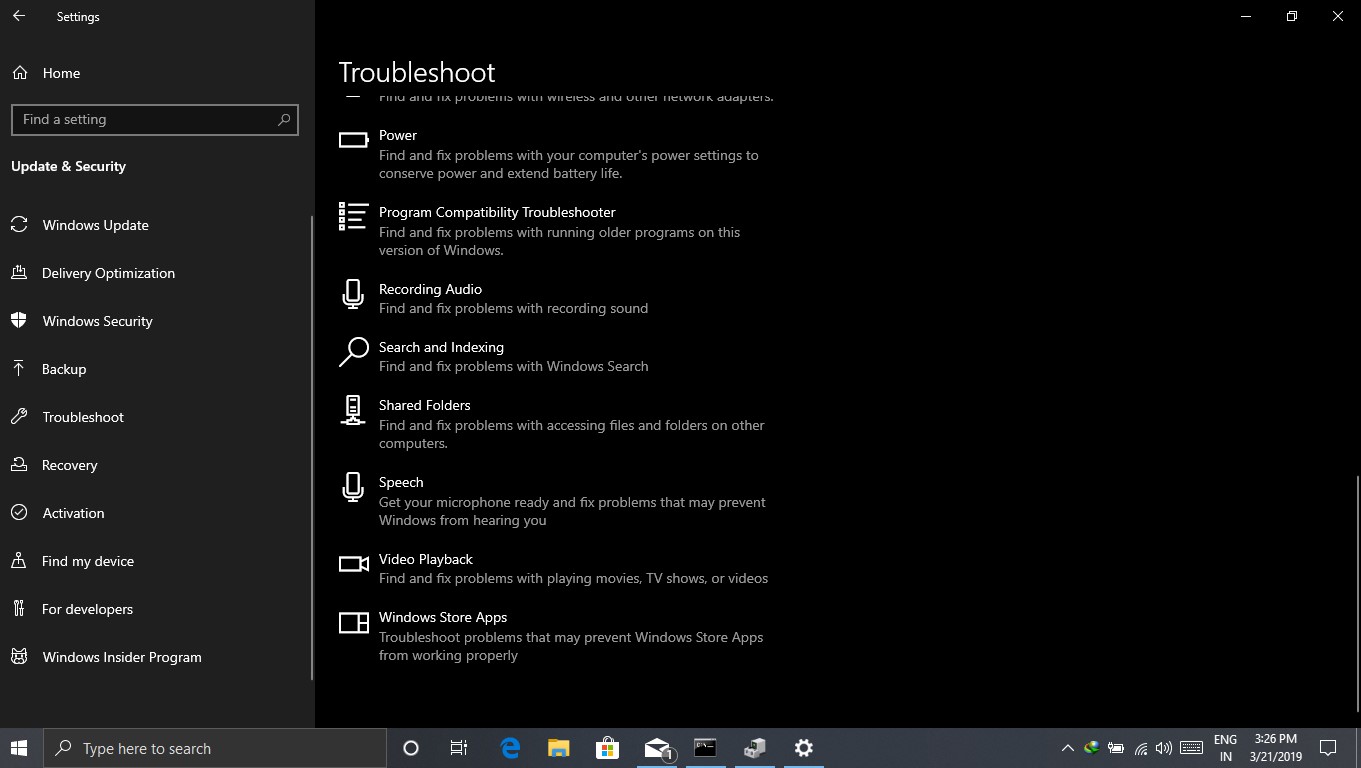Select Search and Indexing troubleshooter

[557, 356]
